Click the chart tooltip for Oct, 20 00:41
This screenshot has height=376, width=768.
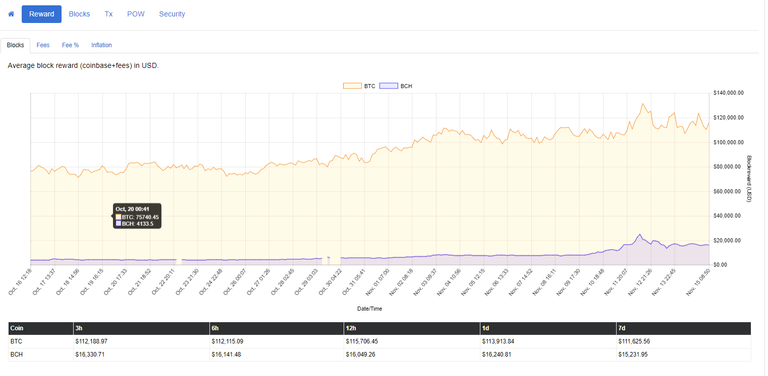click(x=137, y=216)
